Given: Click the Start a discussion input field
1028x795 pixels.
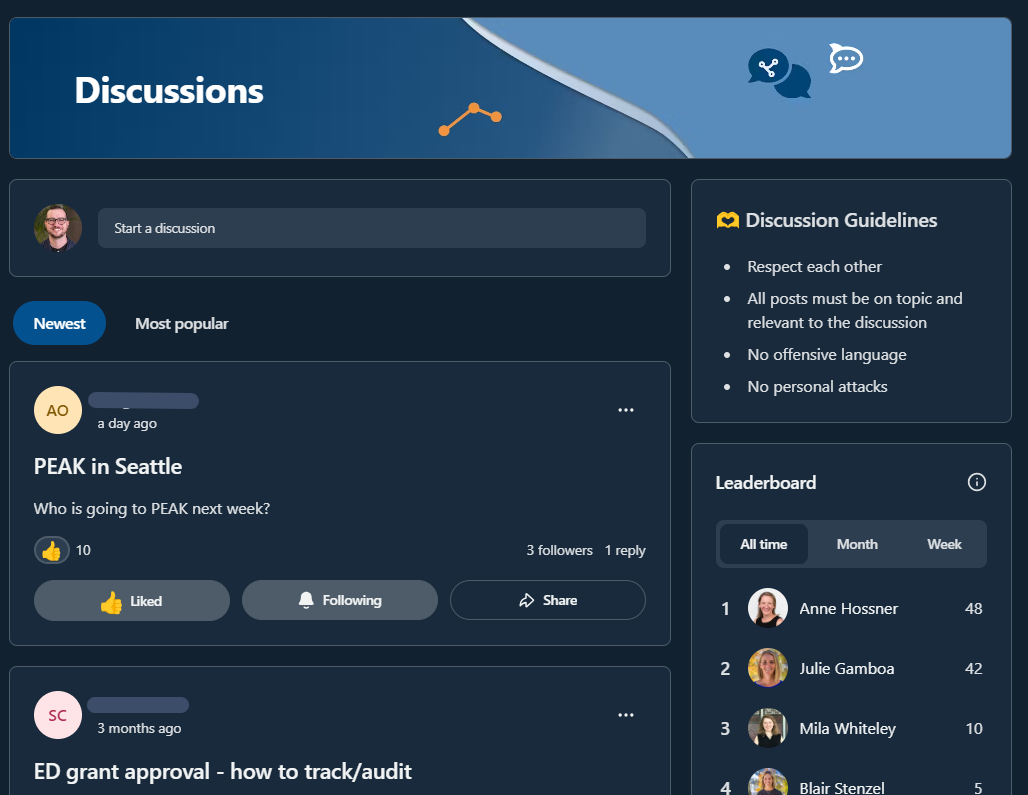Looking at the screenshot, I should click(x=372, y=228).
